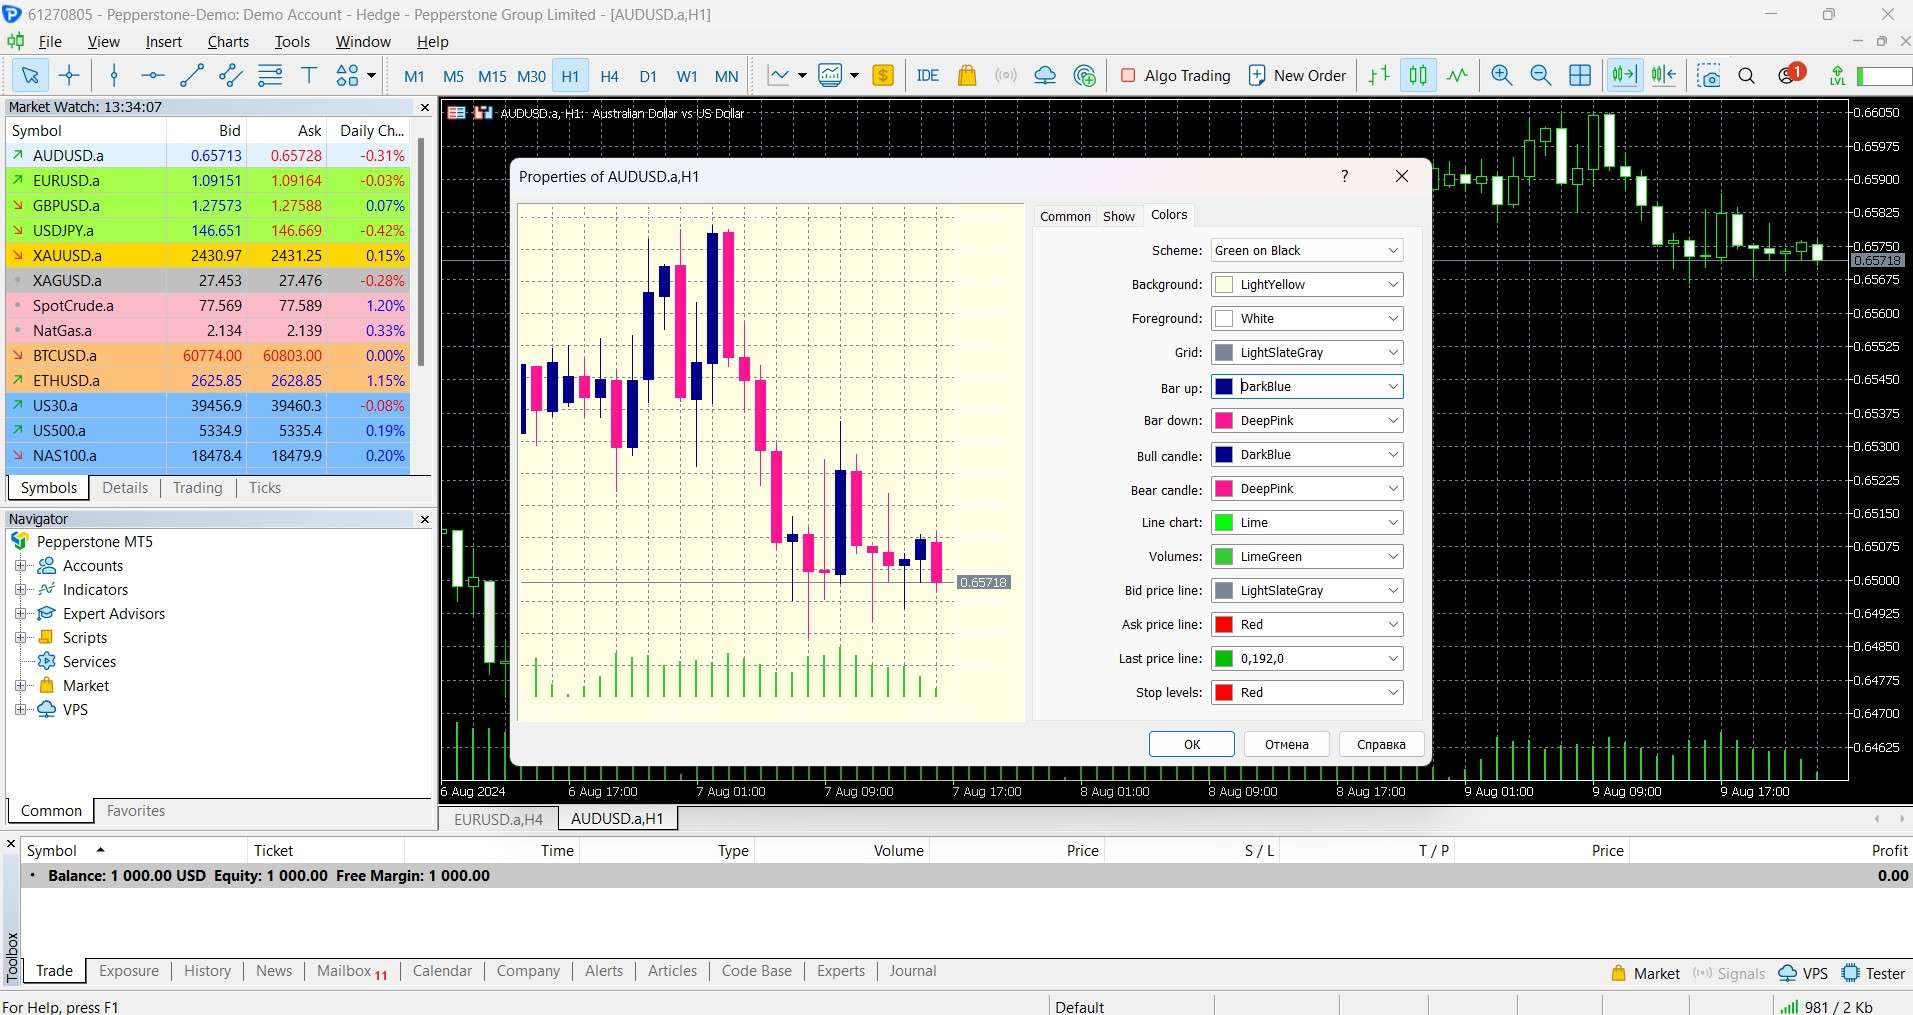The width and height of the screenshot is (1913, 1015).
Task: Select Indicators in Navigator tree
Action: [95, 590]
